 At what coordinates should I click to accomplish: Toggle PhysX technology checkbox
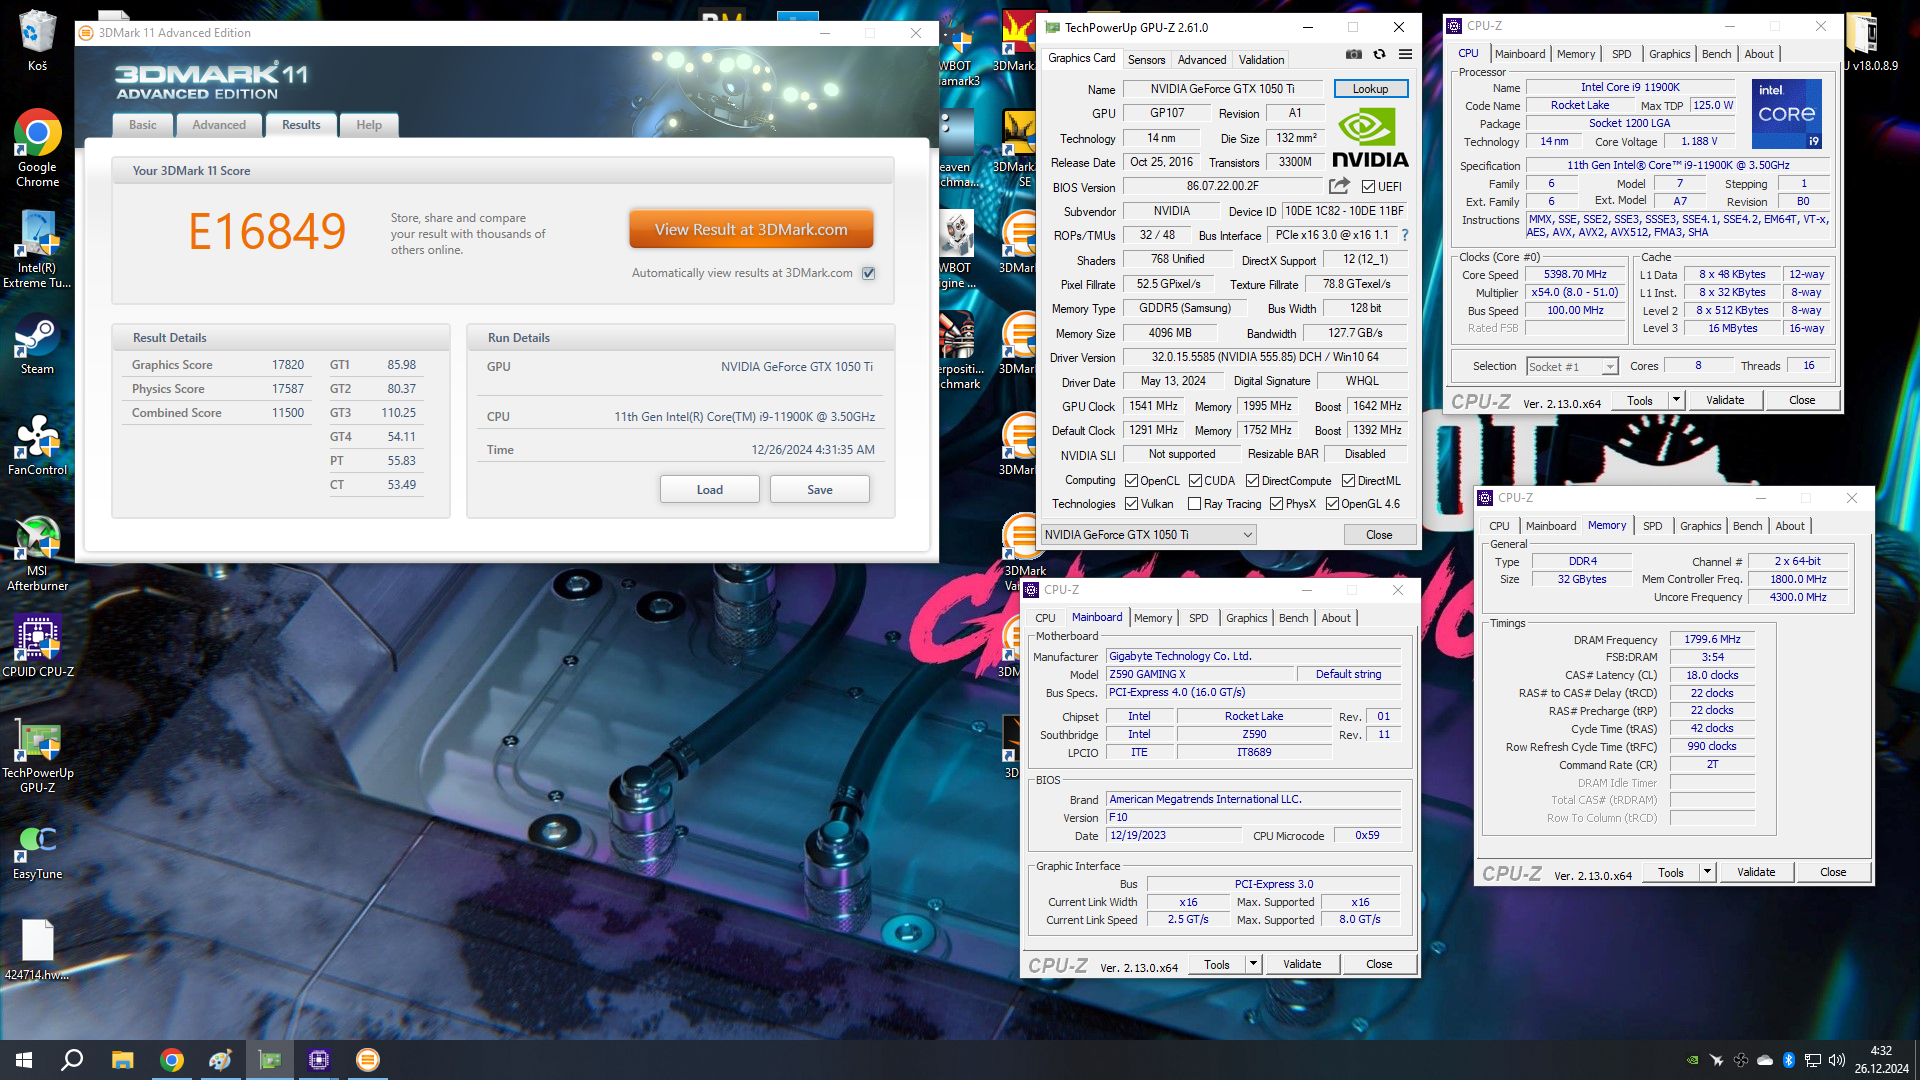pos(1276,504)
